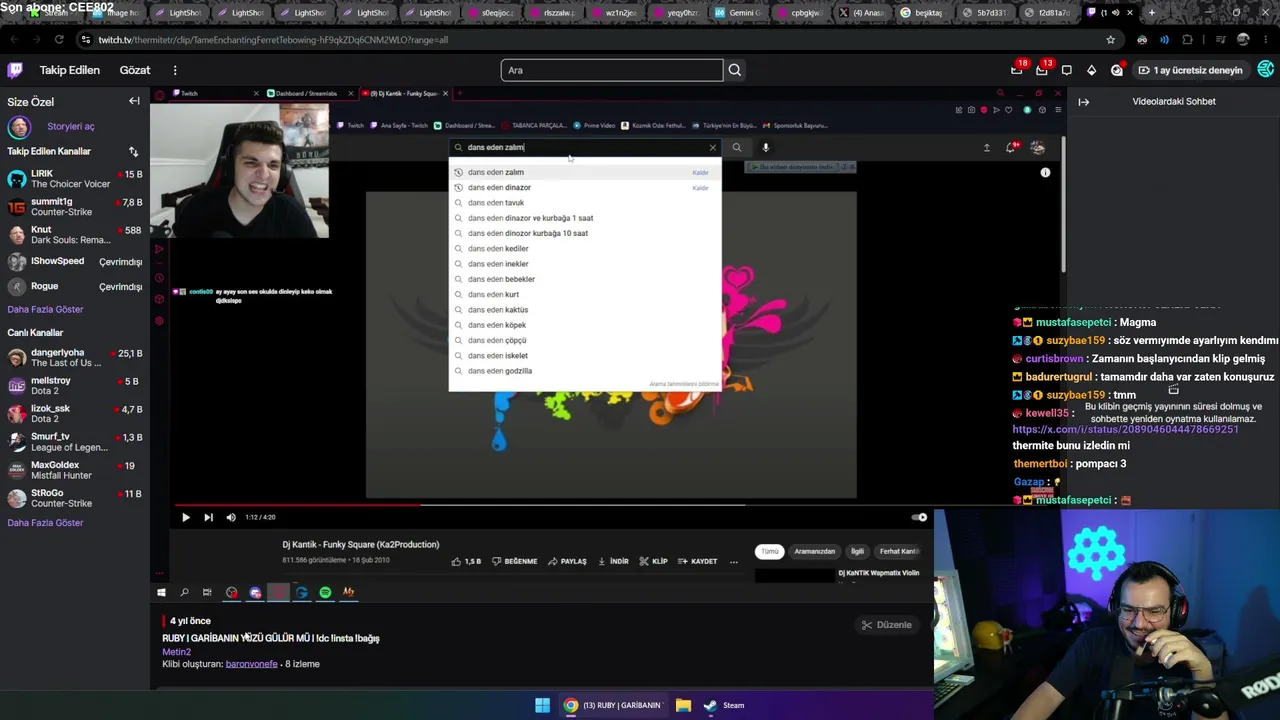This screenshot has height=720, width=1280.
Task: Open the Metin2 category link
Action: click(x=176, y=651)
